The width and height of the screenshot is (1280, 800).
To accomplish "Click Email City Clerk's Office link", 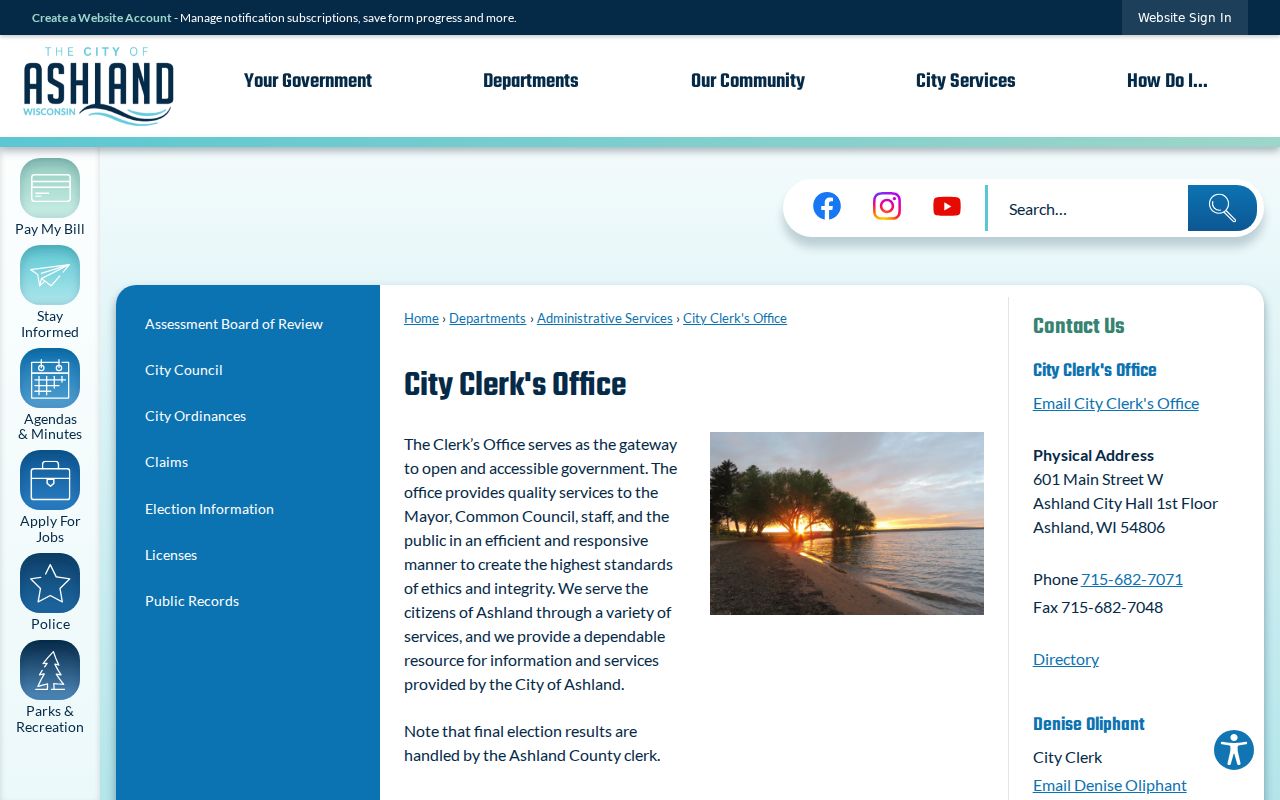I will pos(1116,403).
